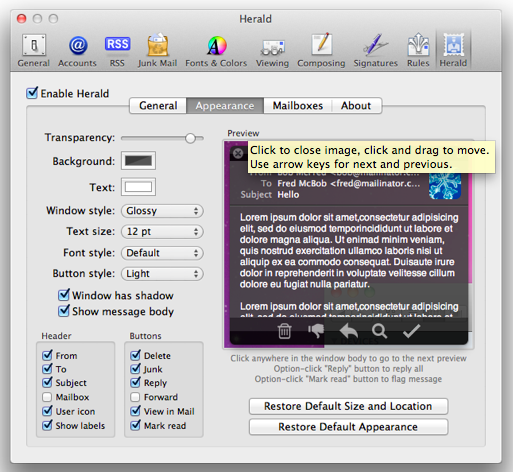Click the Transparency slider knob

click(190, 138)
